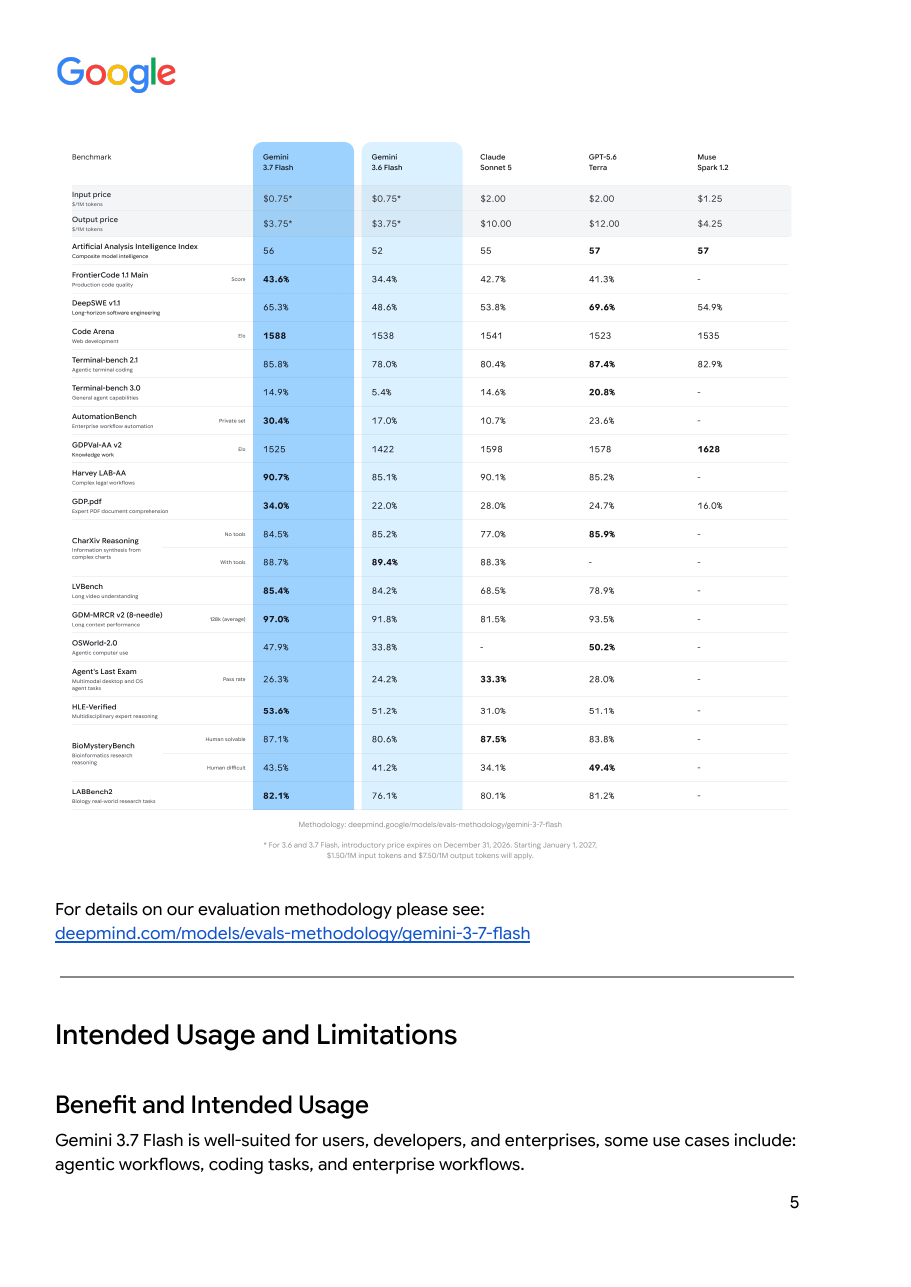The width and height of the screenshot is (911, 1287).
Task: Select the Gemini 3.7 Flash column header
Action: point(278,162)
